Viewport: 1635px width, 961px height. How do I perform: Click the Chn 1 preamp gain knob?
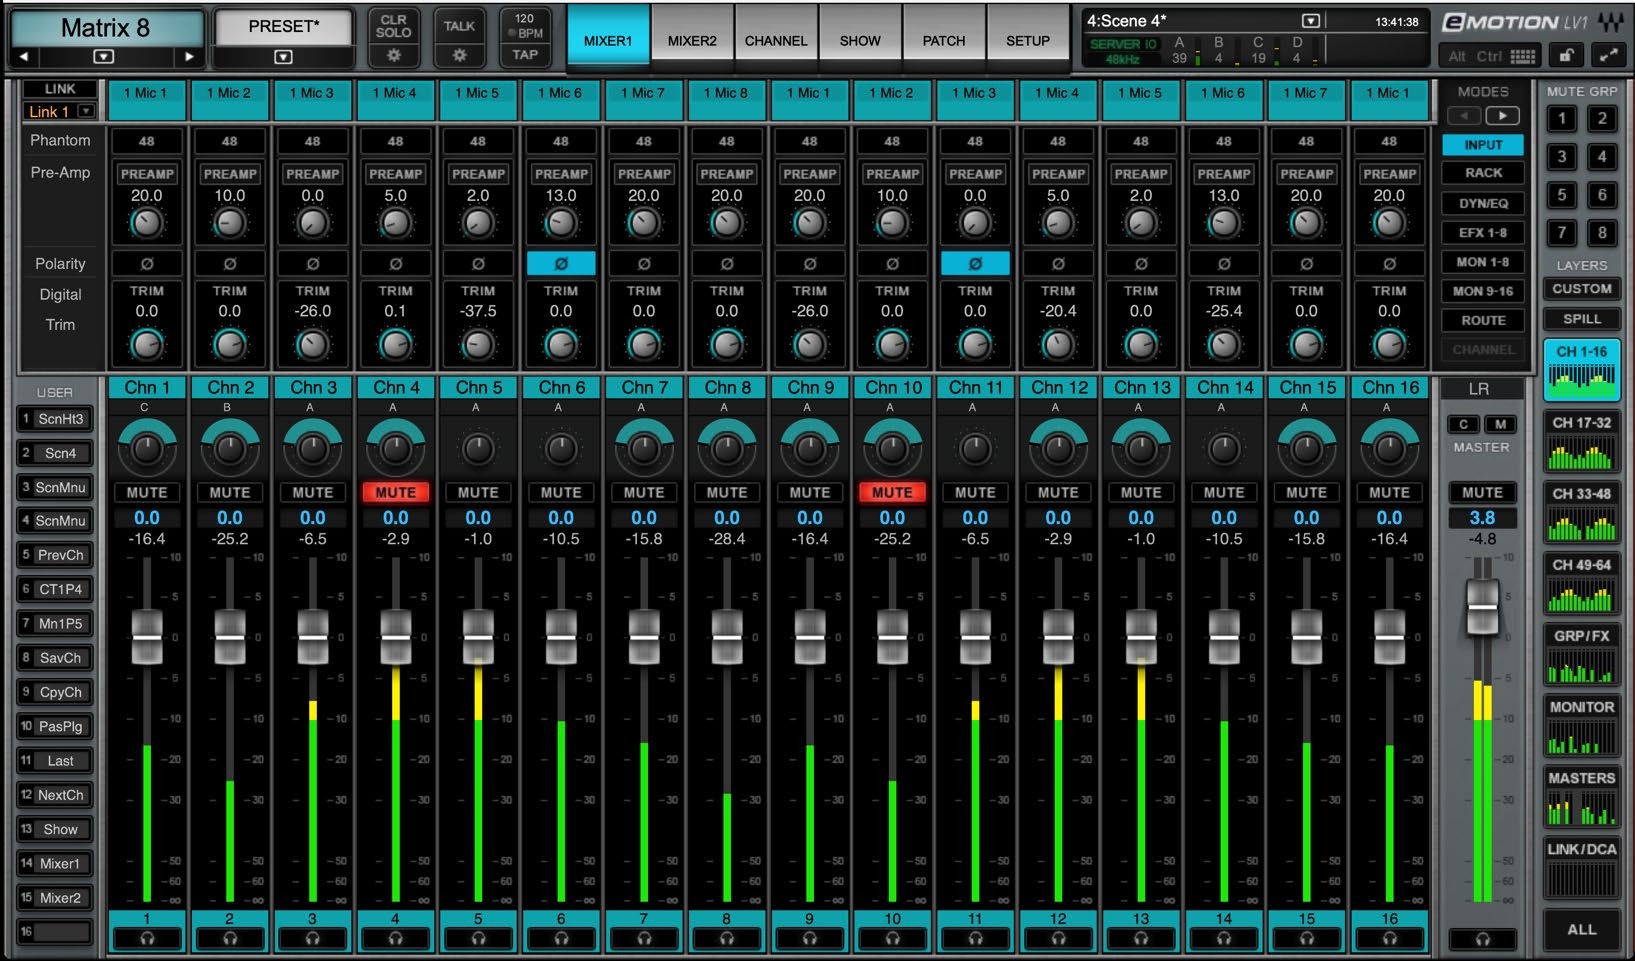pyautogui.click(x=147, y=223)
